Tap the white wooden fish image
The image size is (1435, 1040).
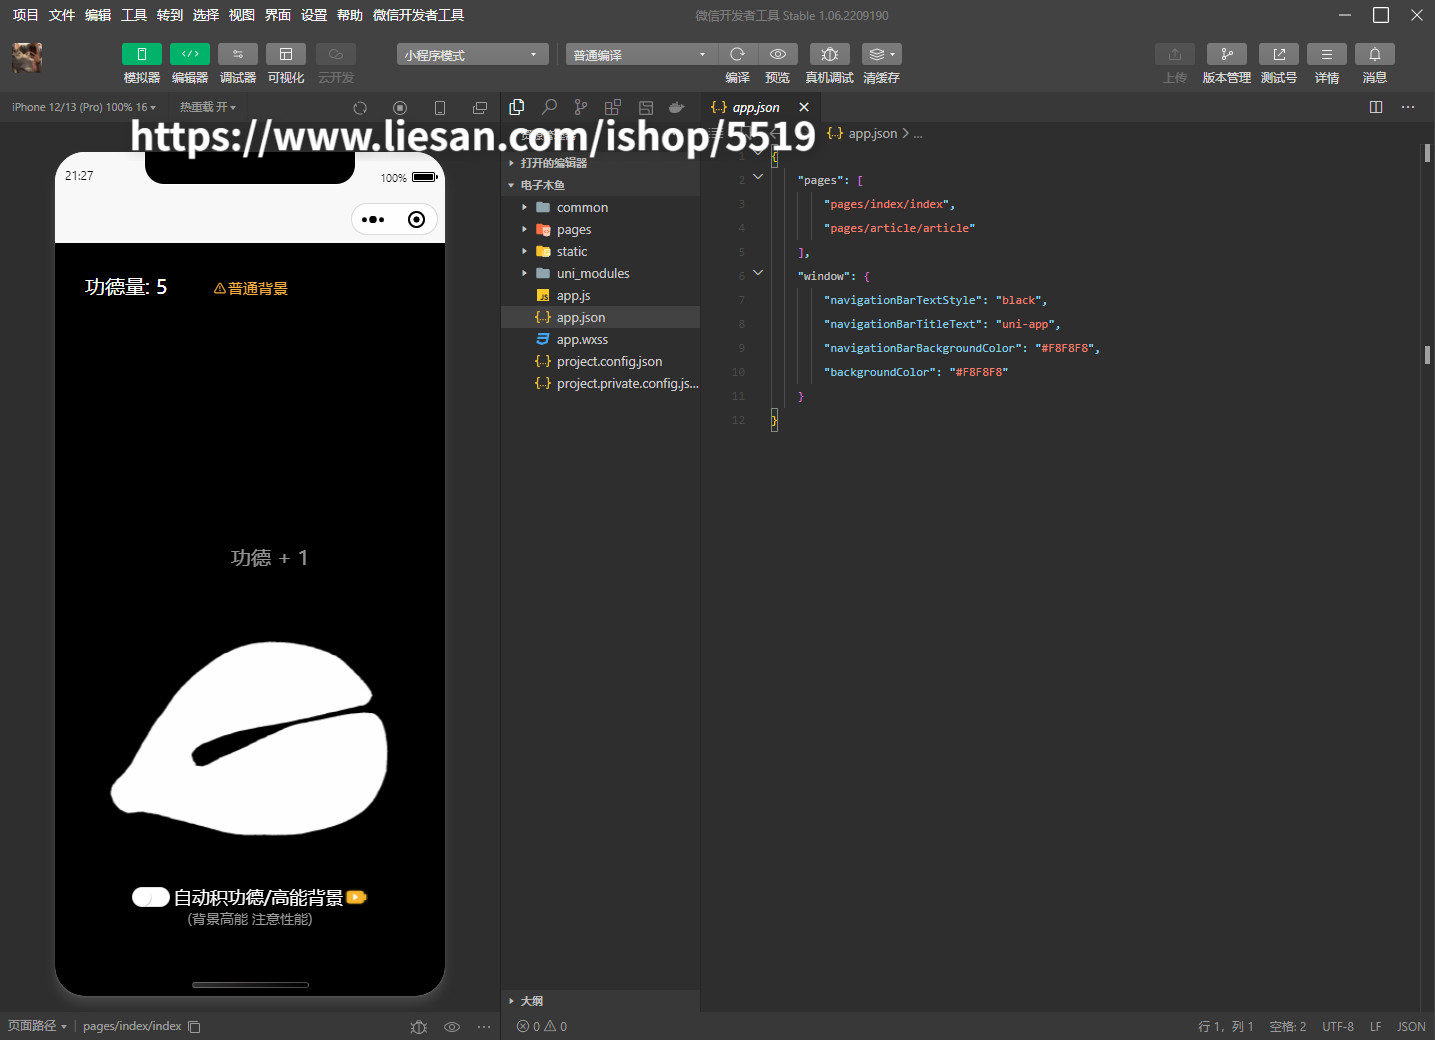tap(250, 739)
